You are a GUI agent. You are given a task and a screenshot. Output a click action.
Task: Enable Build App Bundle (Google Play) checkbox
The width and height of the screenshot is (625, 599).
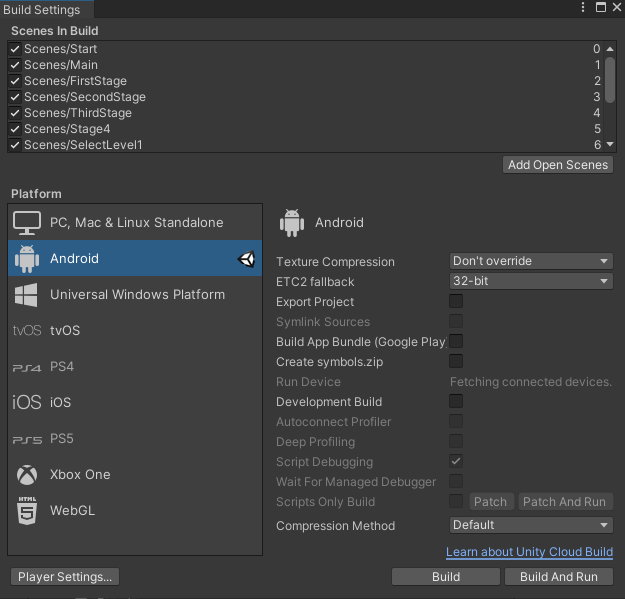(x=456, y=341)
